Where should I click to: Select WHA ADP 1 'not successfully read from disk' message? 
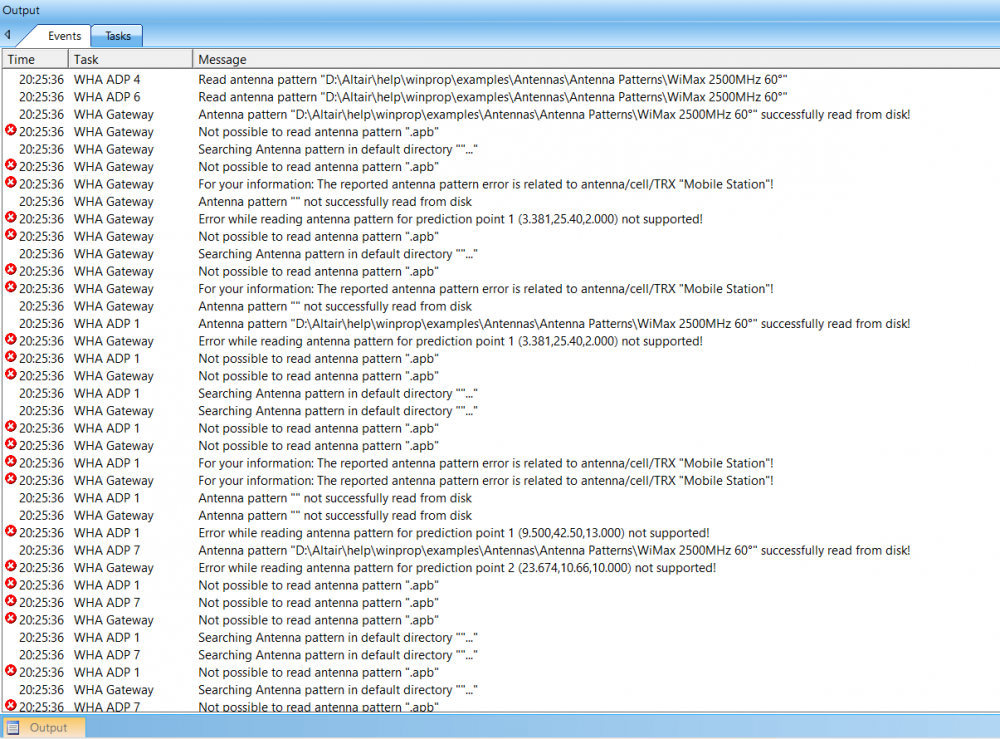[335, 498]
